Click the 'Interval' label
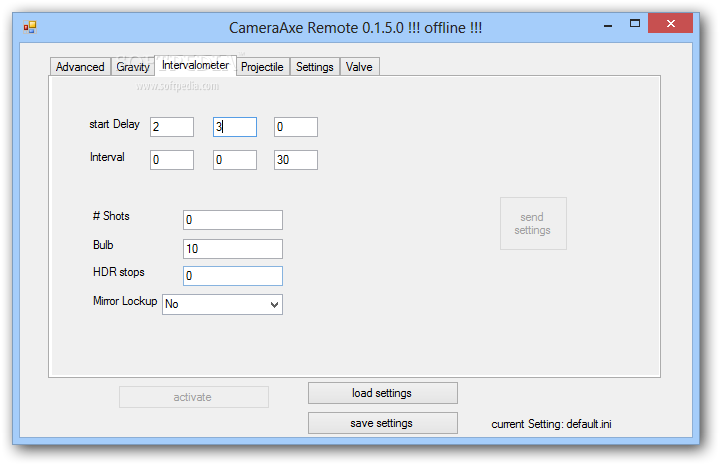 [x=107, y=157]
